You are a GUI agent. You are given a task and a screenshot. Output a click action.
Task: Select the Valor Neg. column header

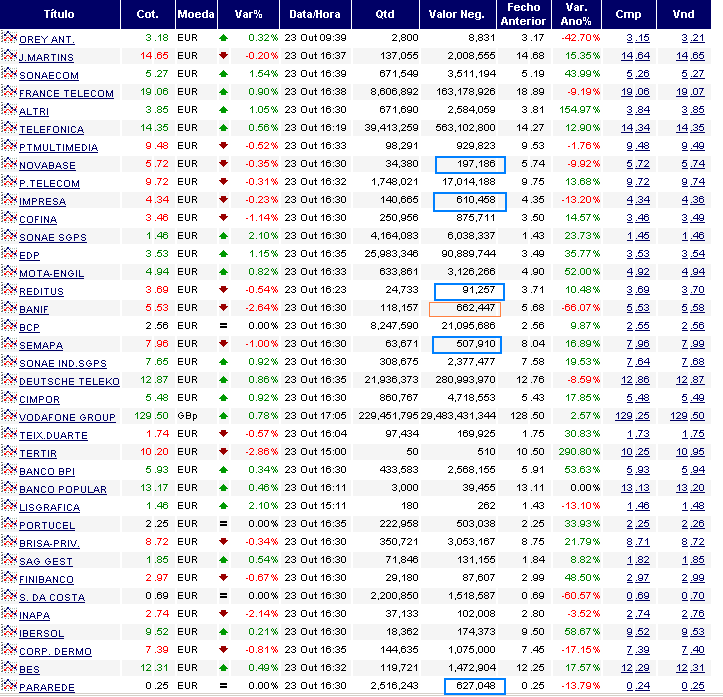click(456, 14)
